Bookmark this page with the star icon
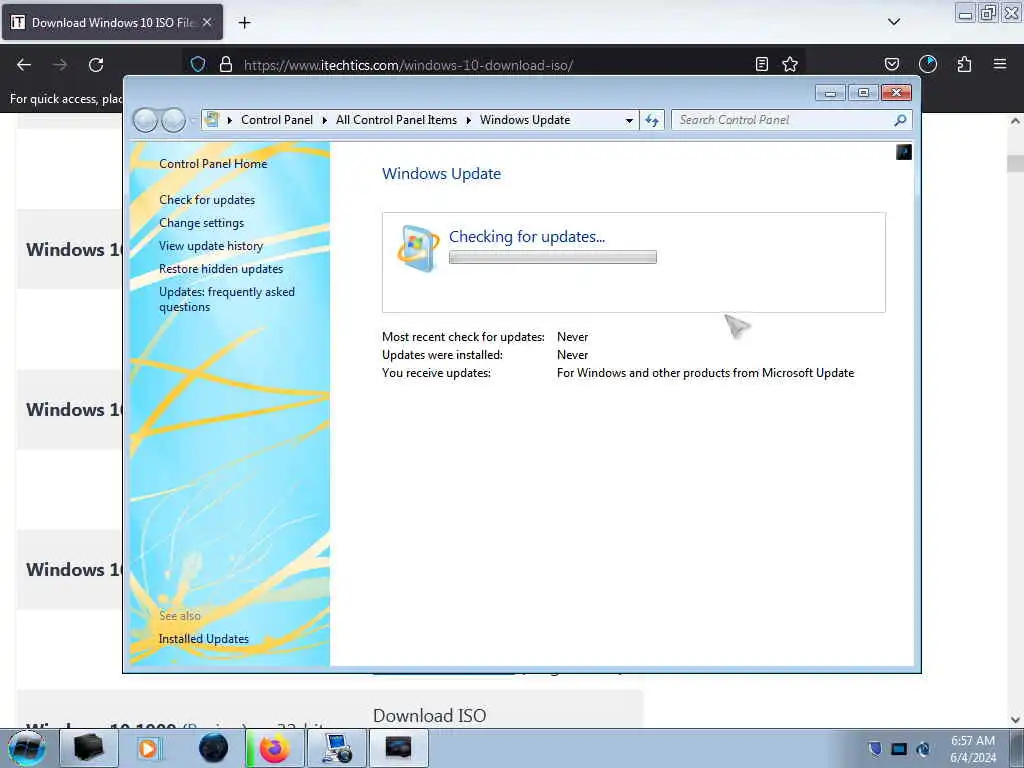Screen dimensions: 1024x768 point(790,64)
